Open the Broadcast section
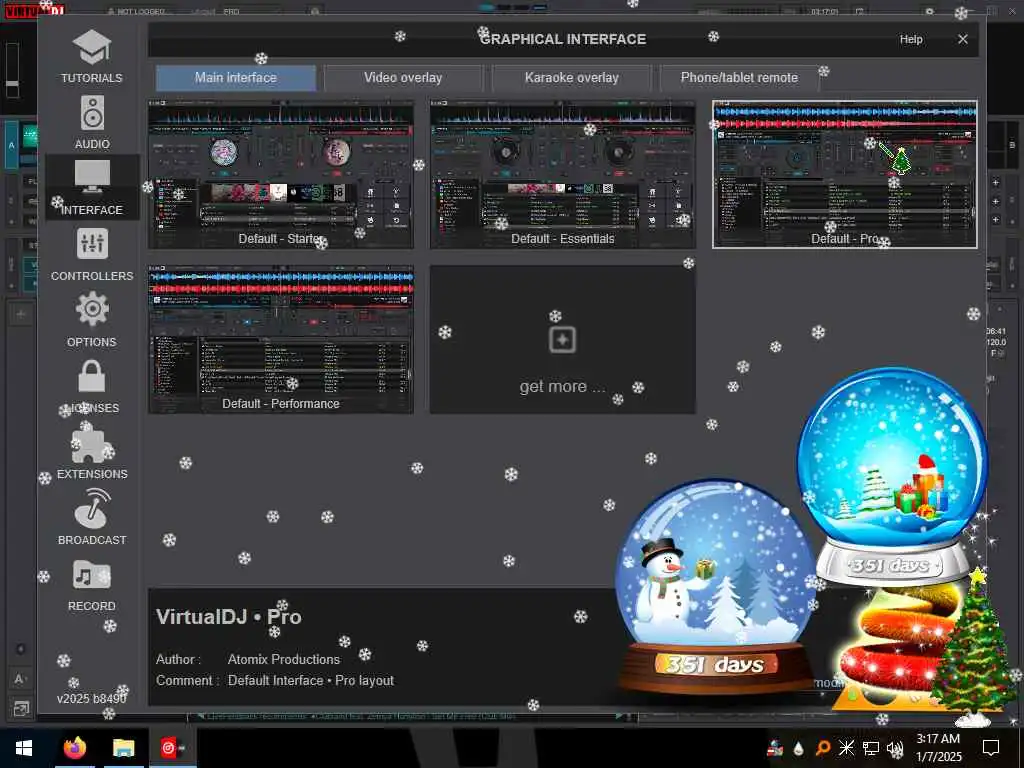Image resolution: width=1024 pixels, height=768 pixels. (91, 518)
